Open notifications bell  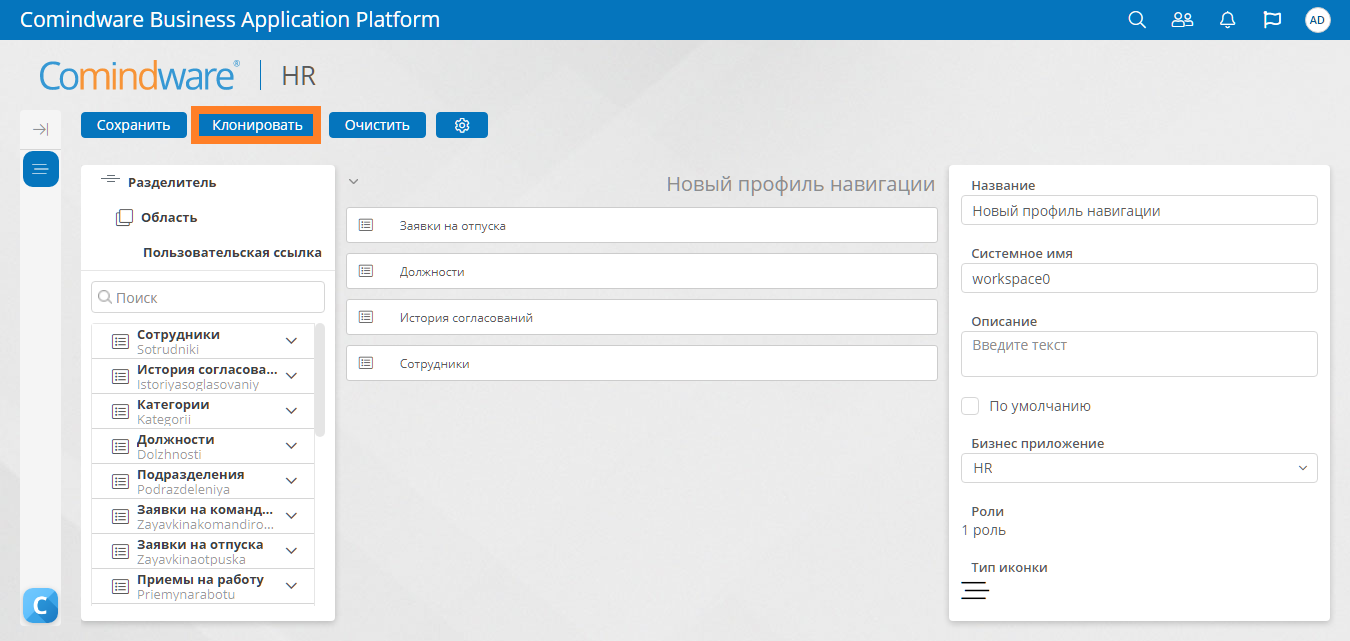pyautogui.click(x=1228, y=20)
